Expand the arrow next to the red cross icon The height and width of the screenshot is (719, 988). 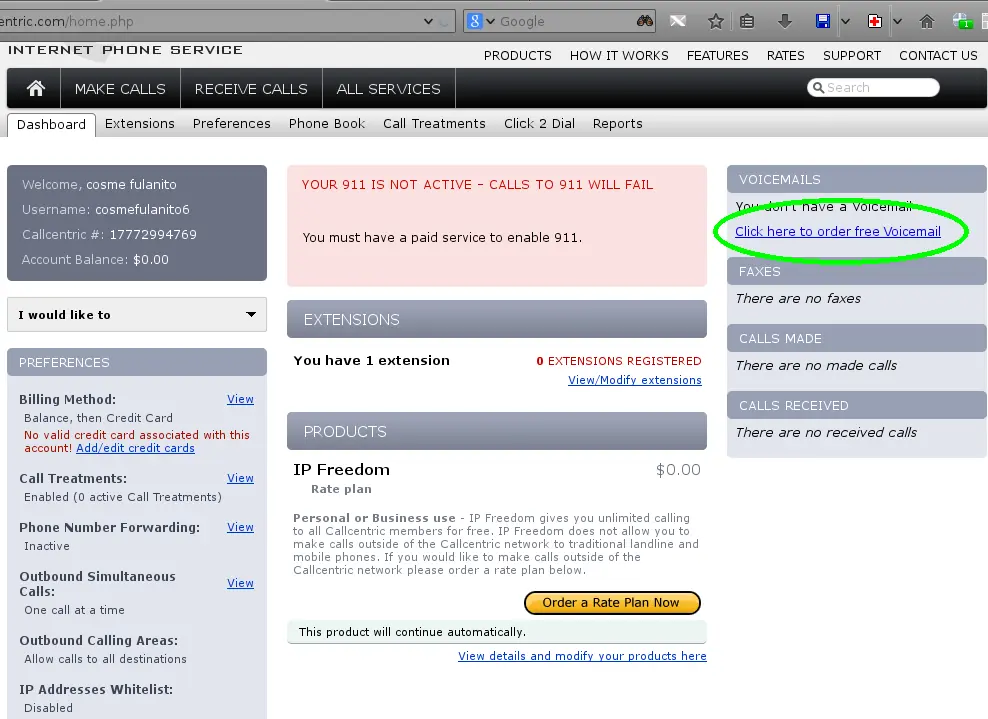(897, 21)
